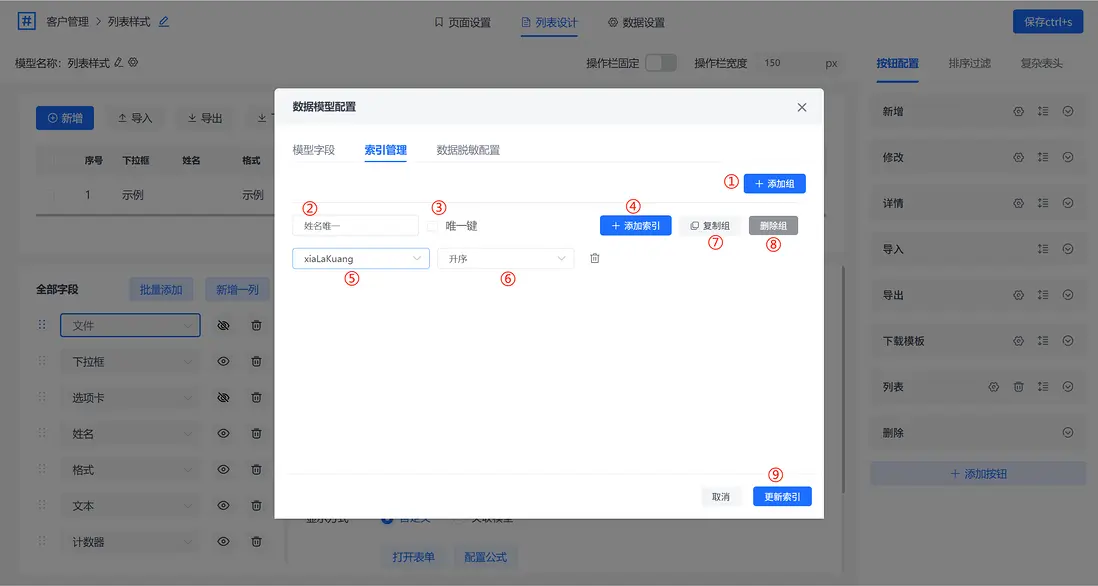Screen dimensions: 1098x586
Task: Open settings gear on the 新增 button row
Action: coord(1020,111)
